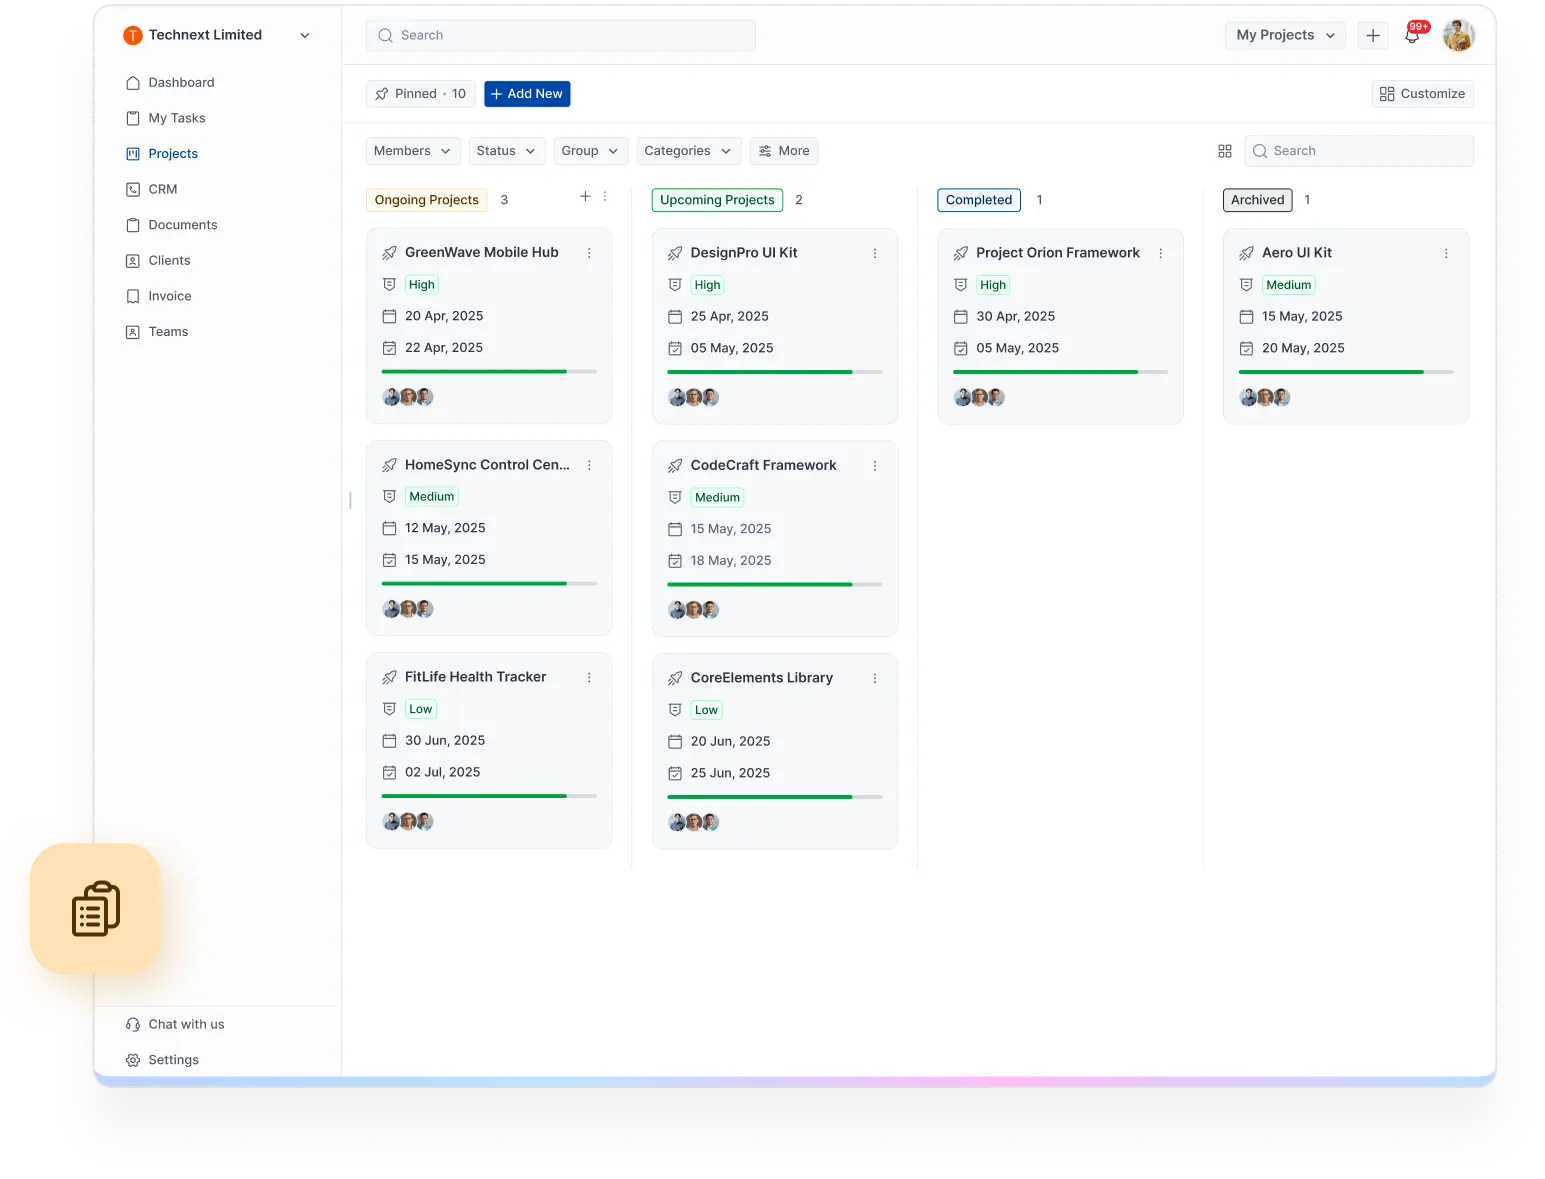The width and height of the screenshot is (1545, 1179).
Task: Open Documents in the sidebar
Action: pos(172,225)
